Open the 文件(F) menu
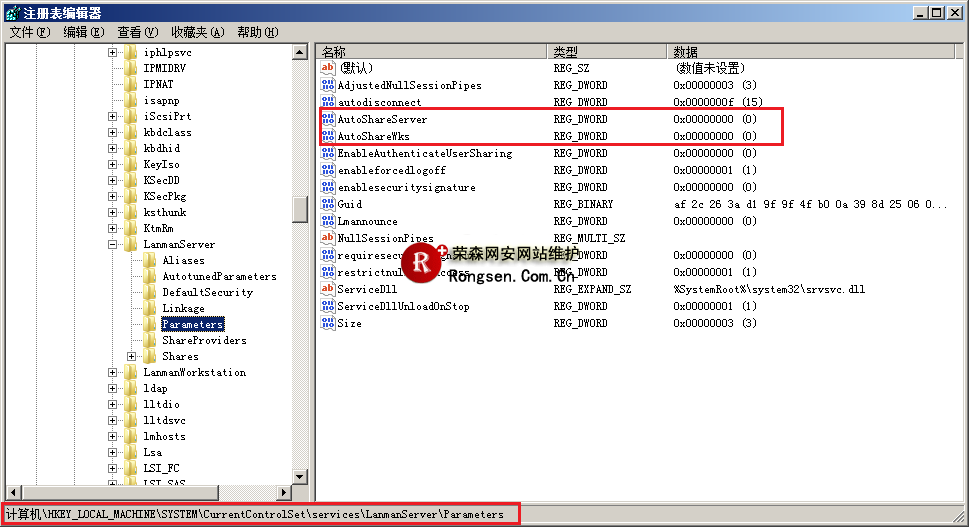Screen dimensions: 969x527 (x=30, y=32)
